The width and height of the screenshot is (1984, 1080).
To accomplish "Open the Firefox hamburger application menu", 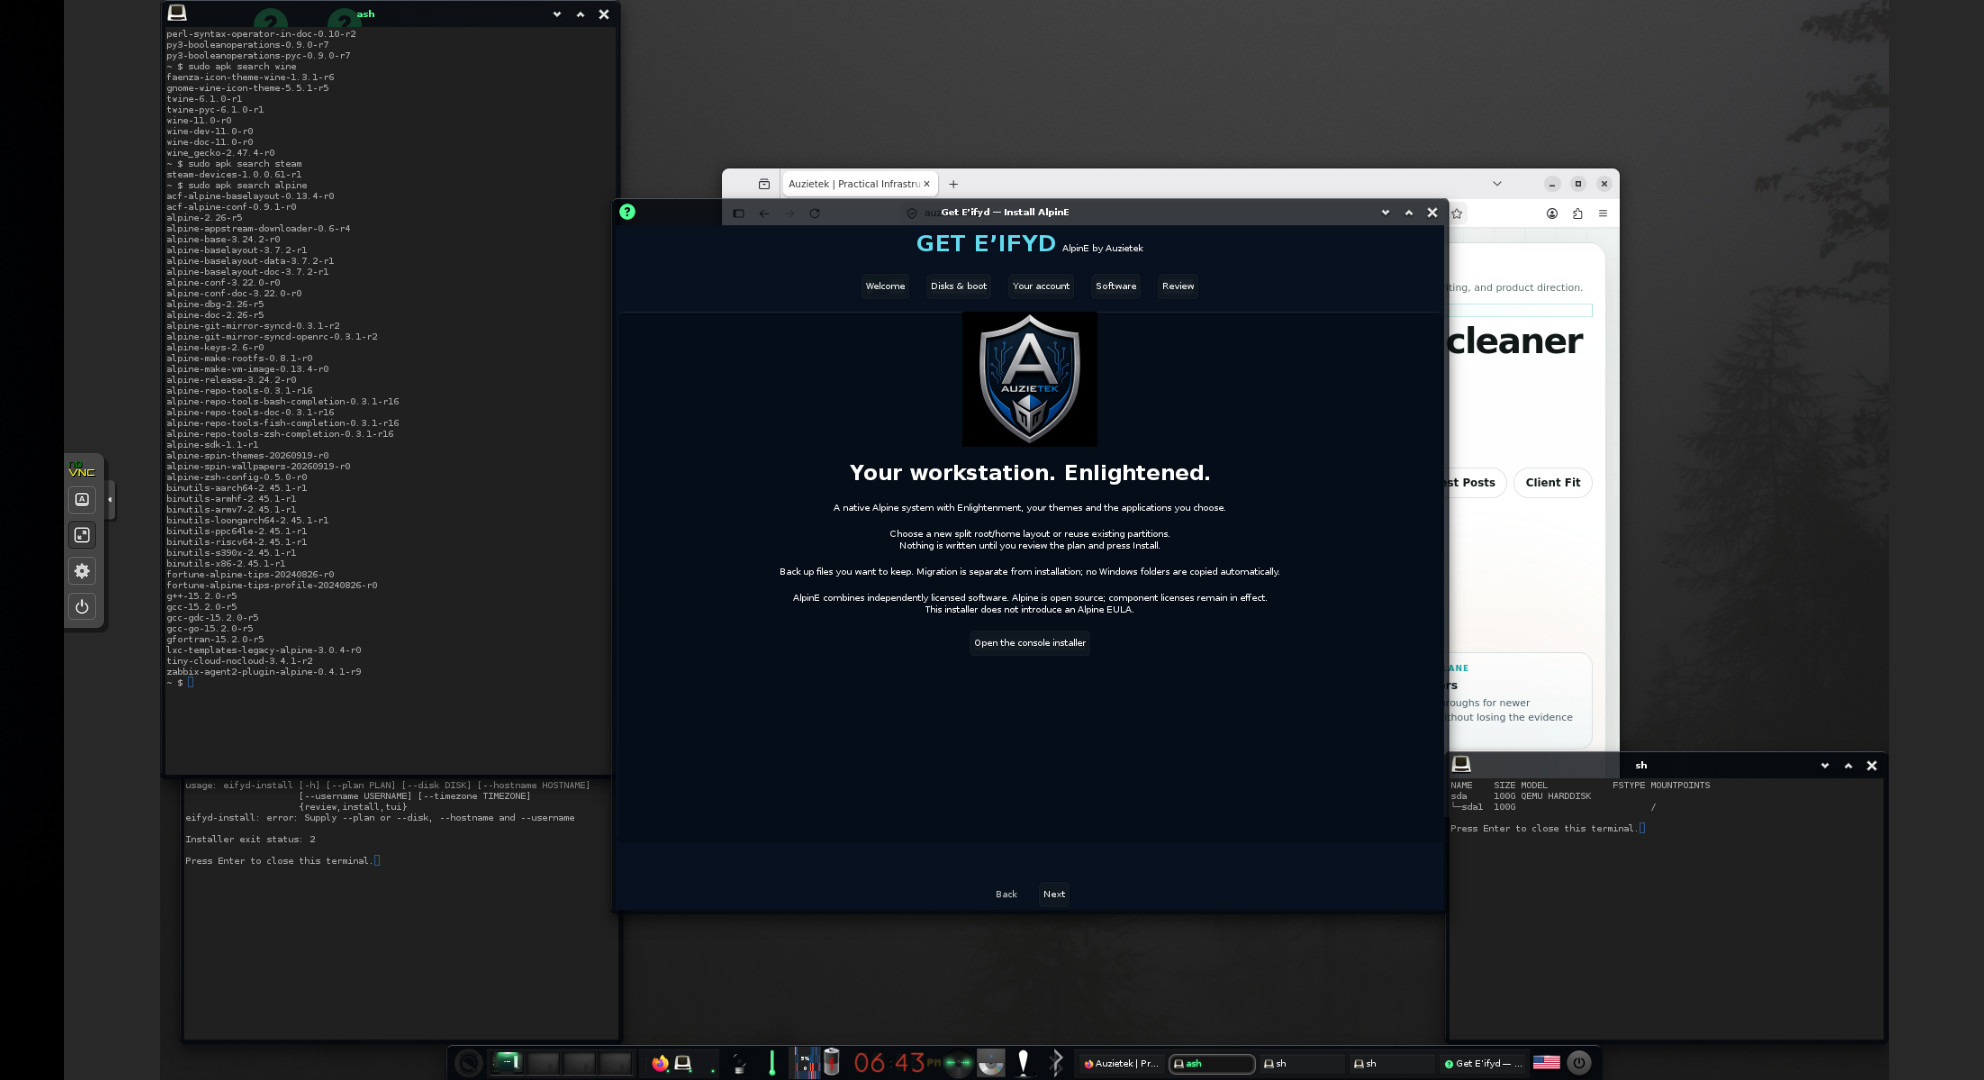I will [1603, 213].
